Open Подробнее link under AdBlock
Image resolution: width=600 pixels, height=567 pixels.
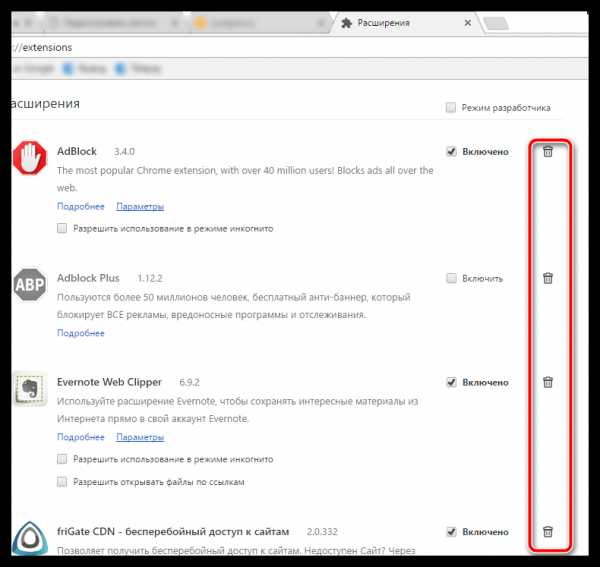pos(81,207)
